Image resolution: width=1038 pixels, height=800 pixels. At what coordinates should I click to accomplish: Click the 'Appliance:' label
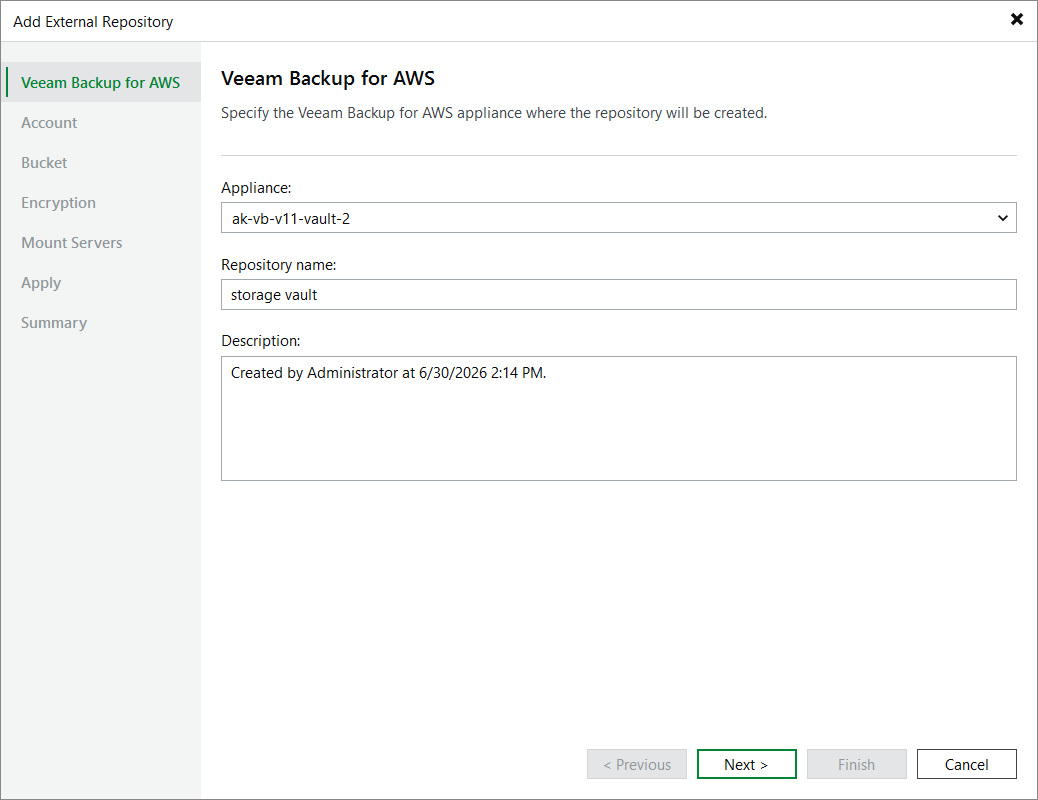pos(256,188)
